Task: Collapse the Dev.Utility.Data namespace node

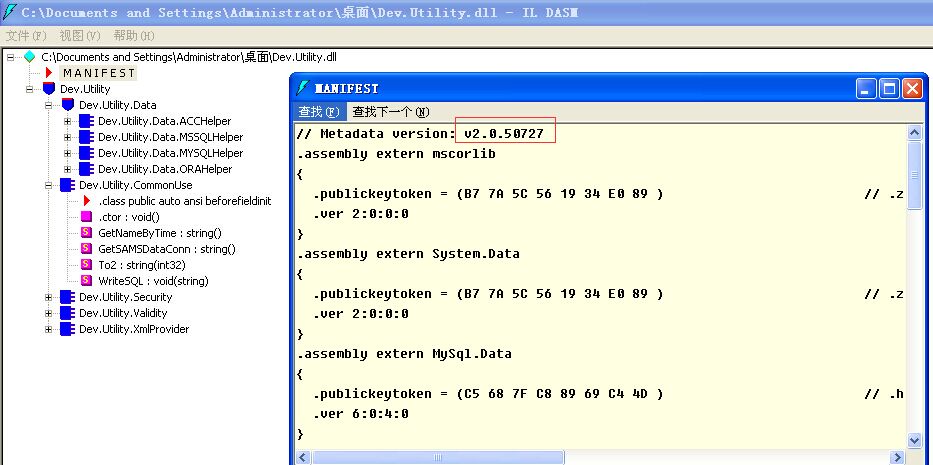Action: pyautogui.click(x=49, y=105)
